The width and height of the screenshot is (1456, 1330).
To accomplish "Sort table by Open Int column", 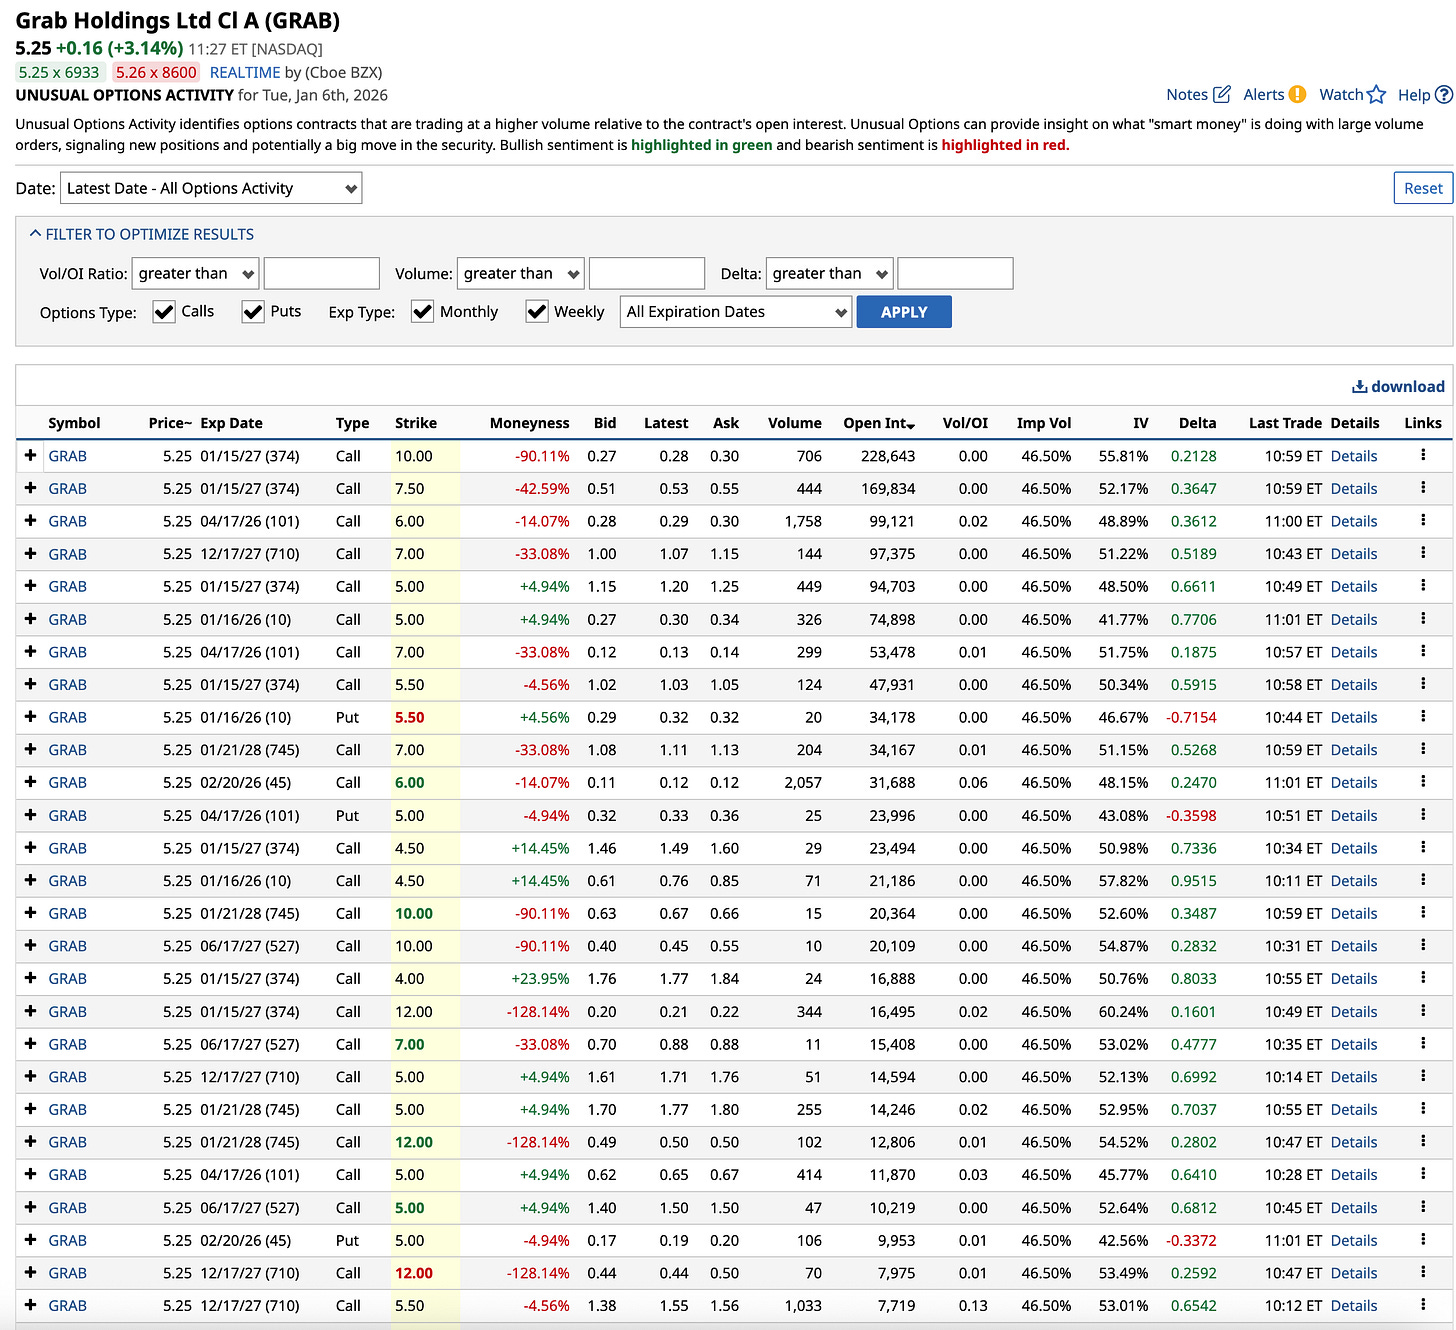I will [879, 423].
